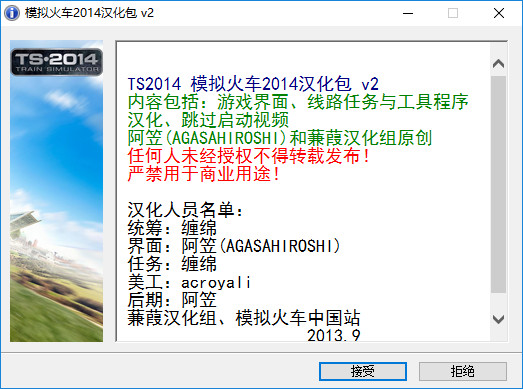The height and width of the screenshot is (389, 523).
Task: Click the red line '任何人未经授权不得转载发布！'
Action: pos(249,156)
